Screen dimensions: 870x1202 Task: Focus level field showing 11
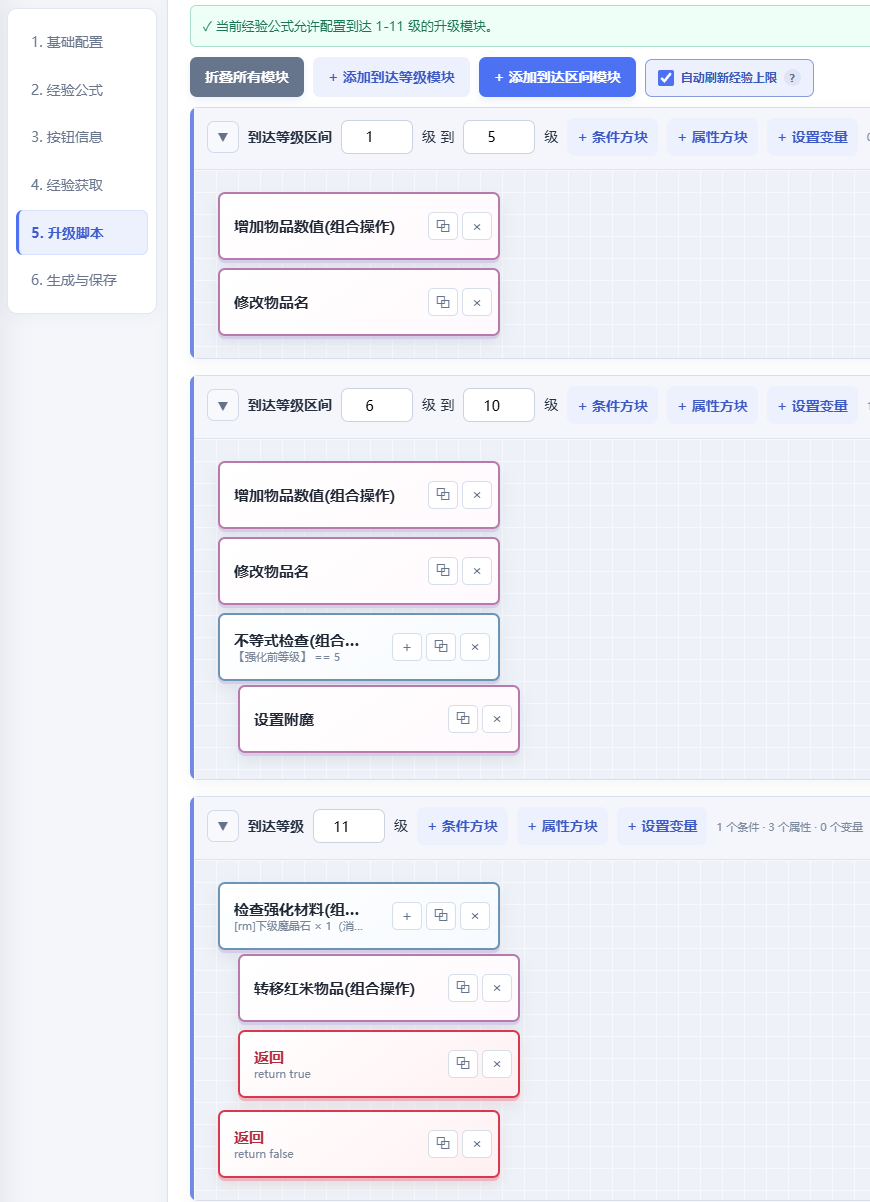tap(349, 826)
